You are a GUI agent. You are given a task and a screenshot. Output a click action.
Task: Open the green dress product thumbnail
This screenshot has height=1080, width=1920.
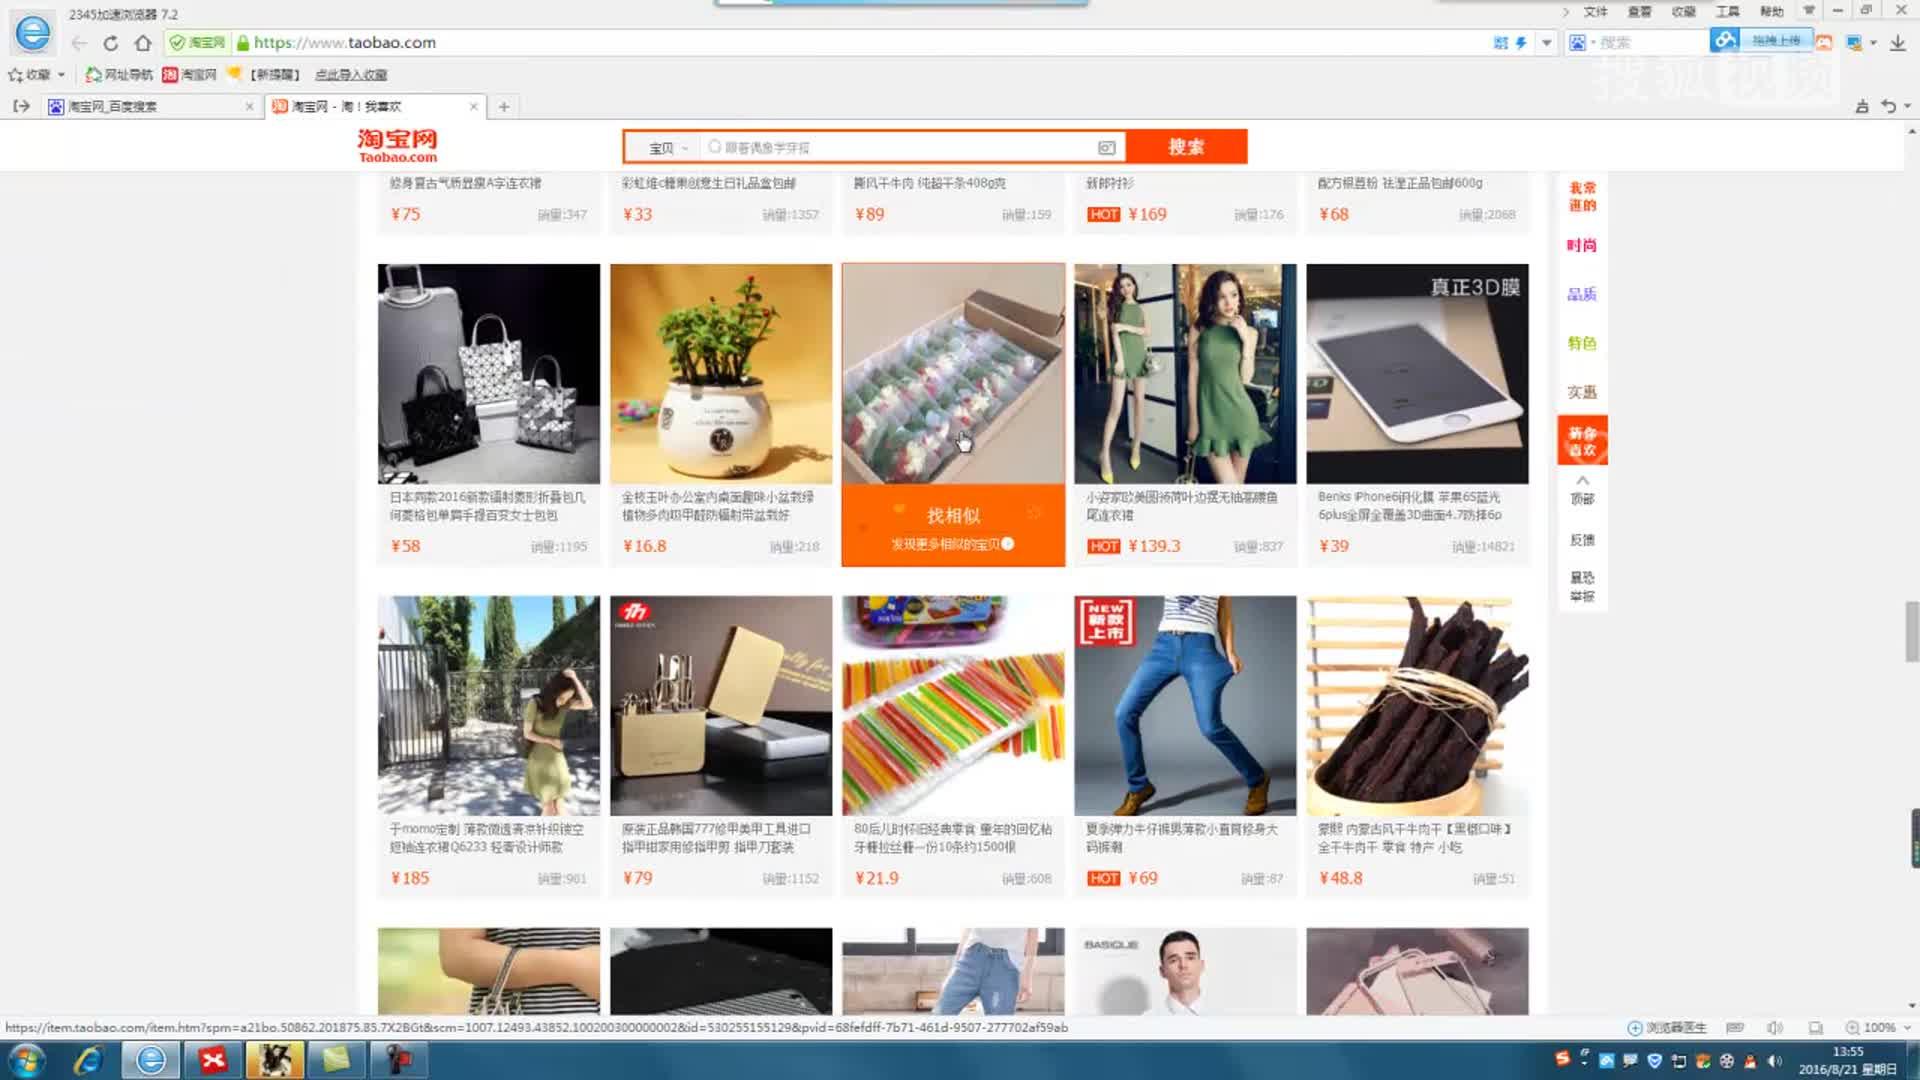click(x=1184, y=373)
